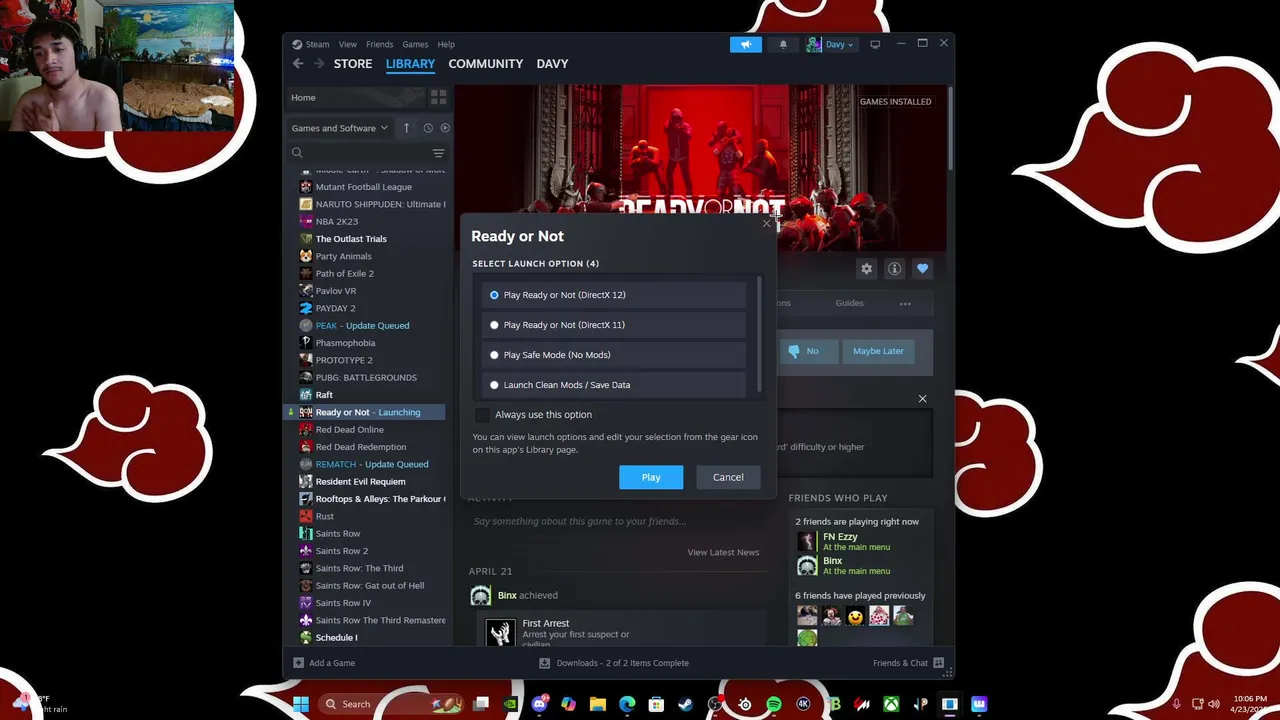The height and width of the screenshot is (720, 1280).
Task: Open the game info icon on Ready or Not page
Action: [x=895, y=268]
